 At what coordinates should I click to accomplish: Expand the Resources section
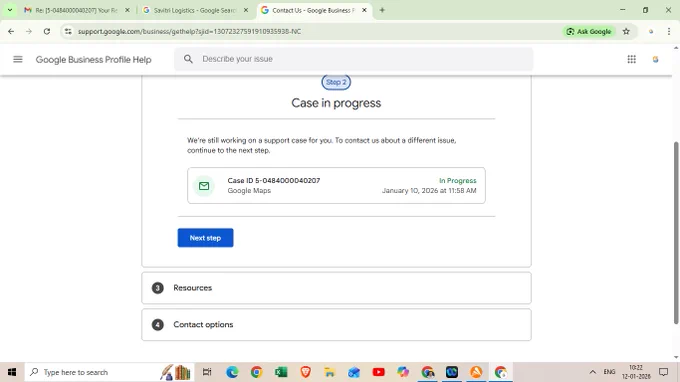tap(336, 288)
